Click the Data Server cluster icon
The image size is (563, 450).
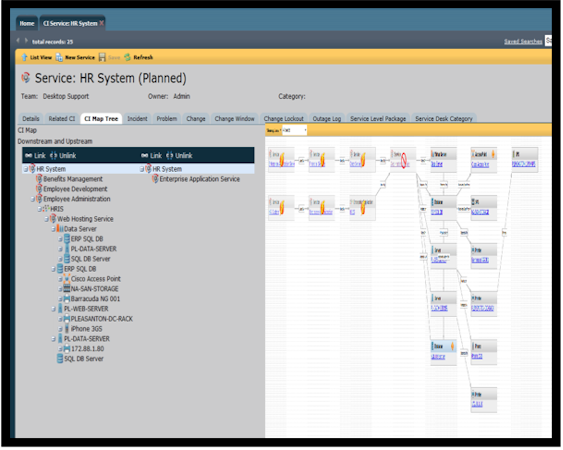60,229
